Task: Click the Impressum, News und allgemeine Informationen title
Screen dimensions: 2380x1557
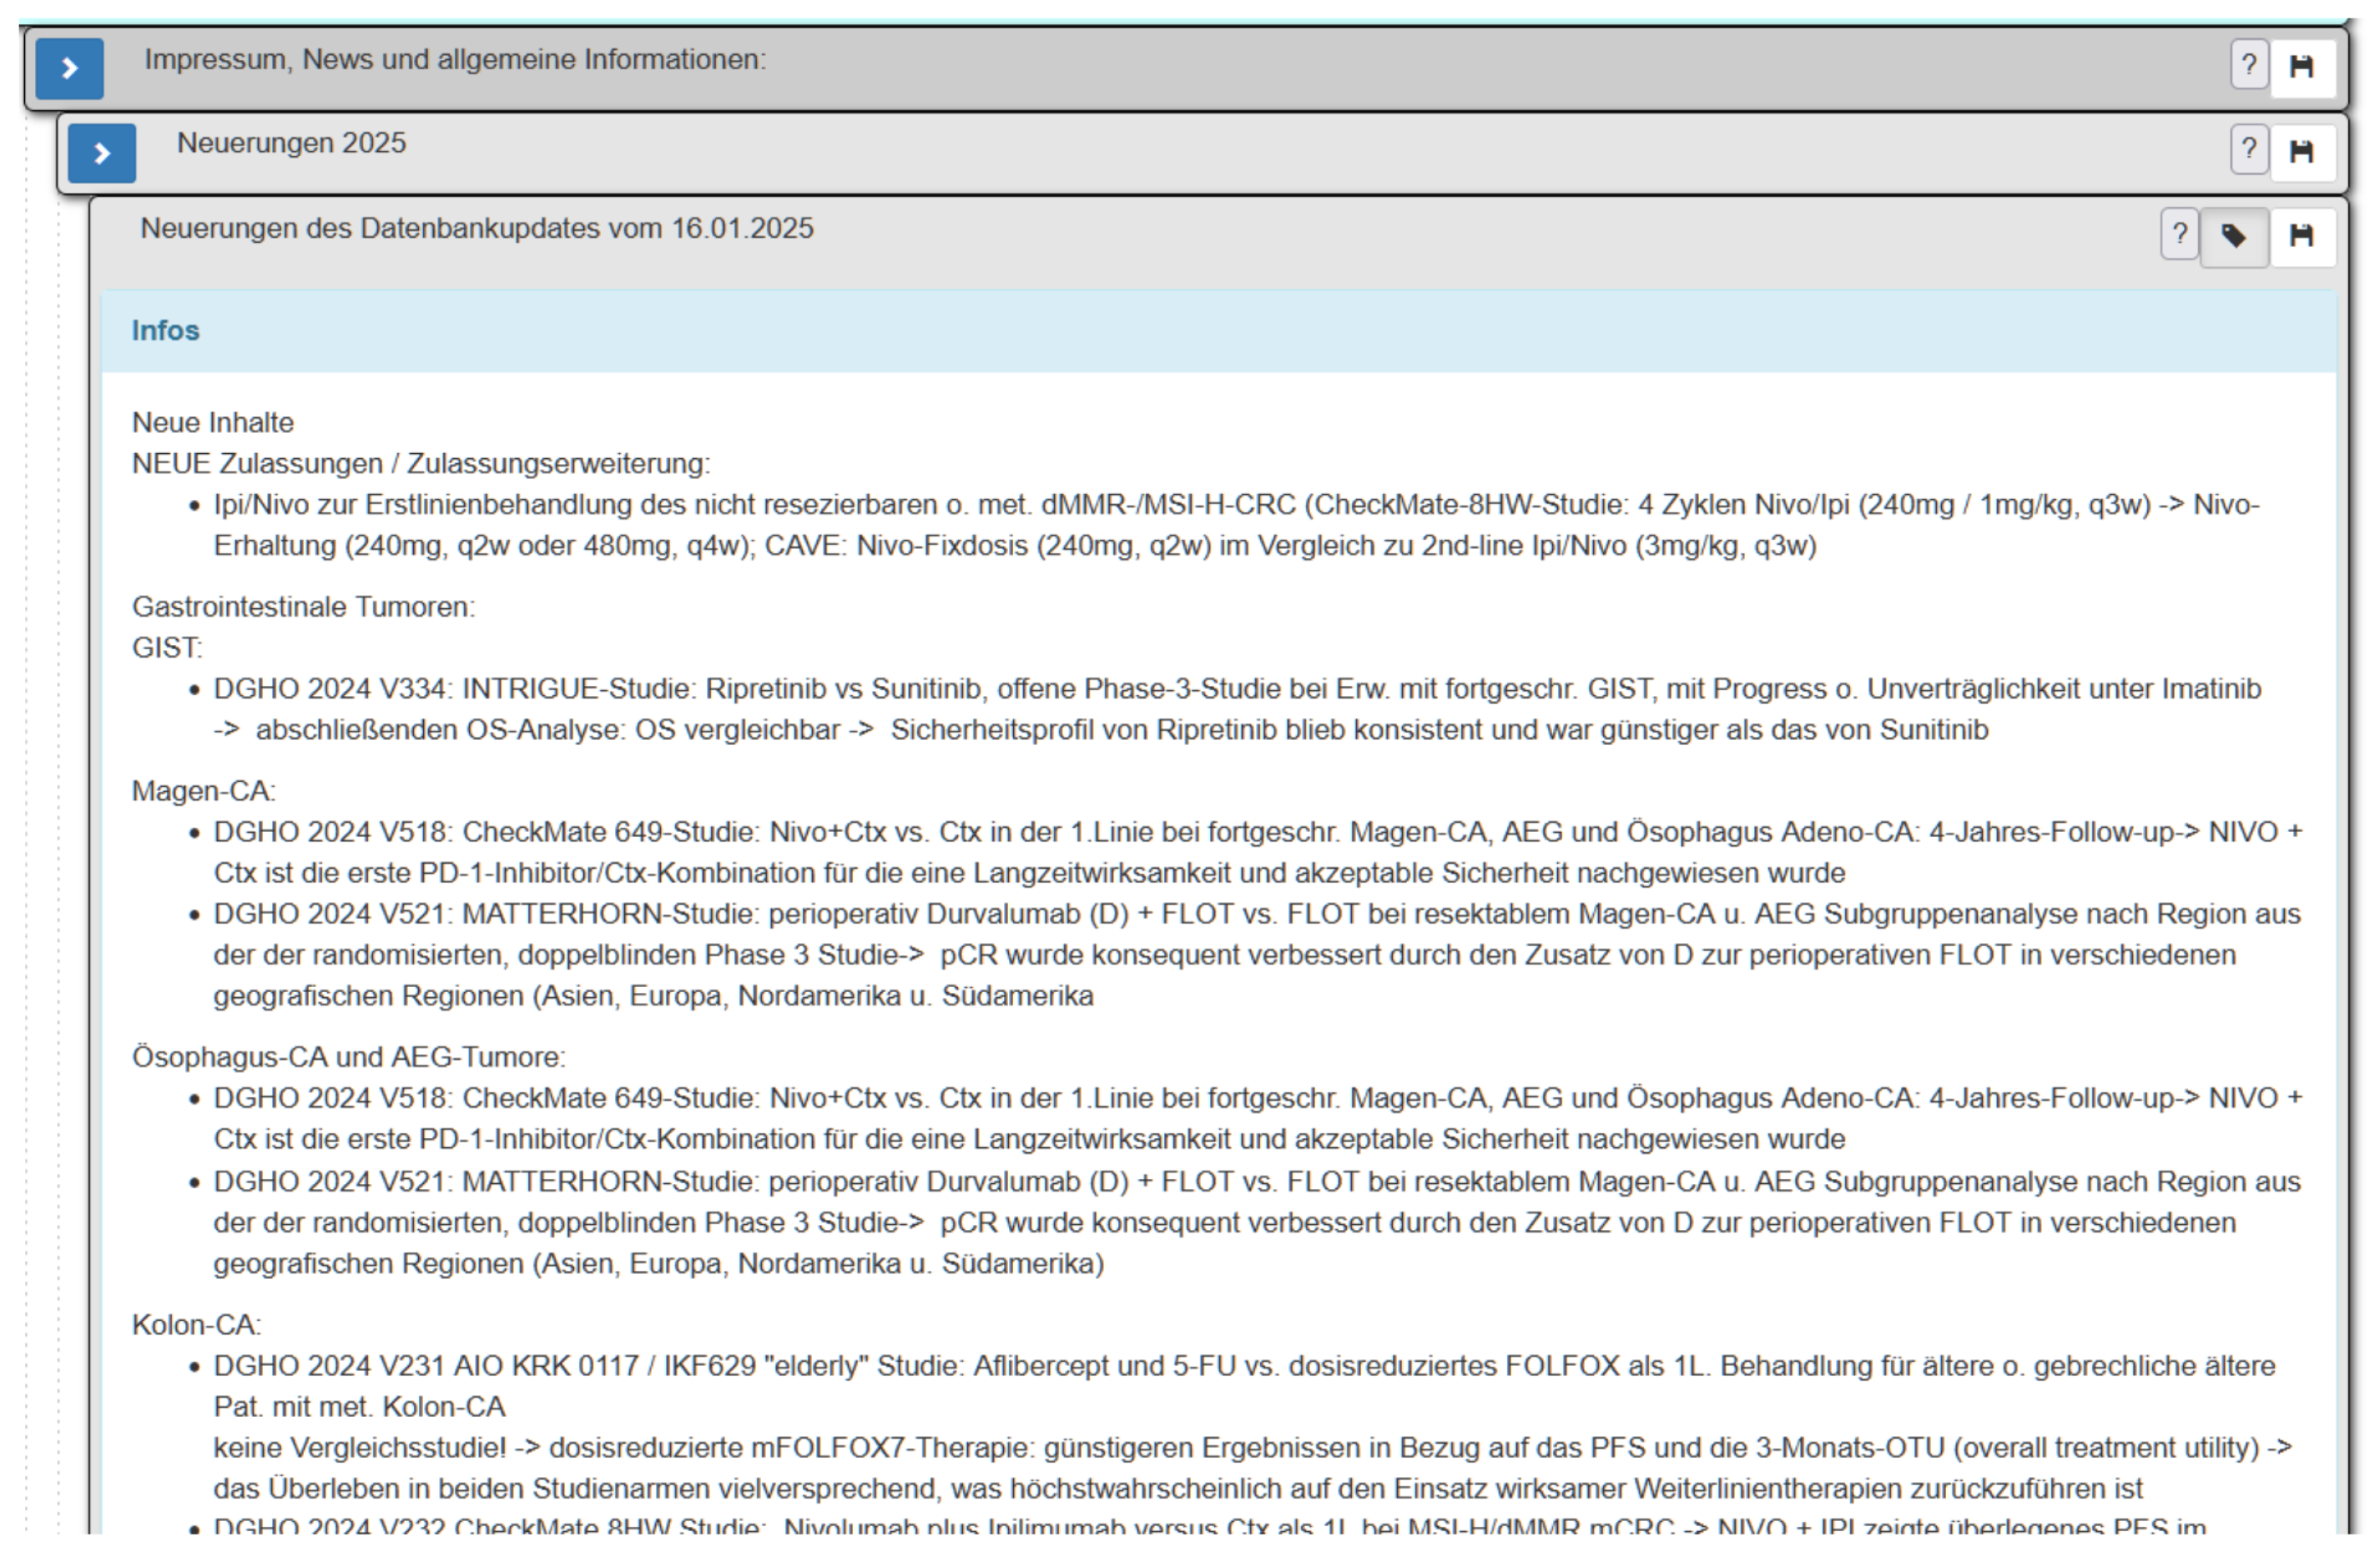Action: coord(455,60)
